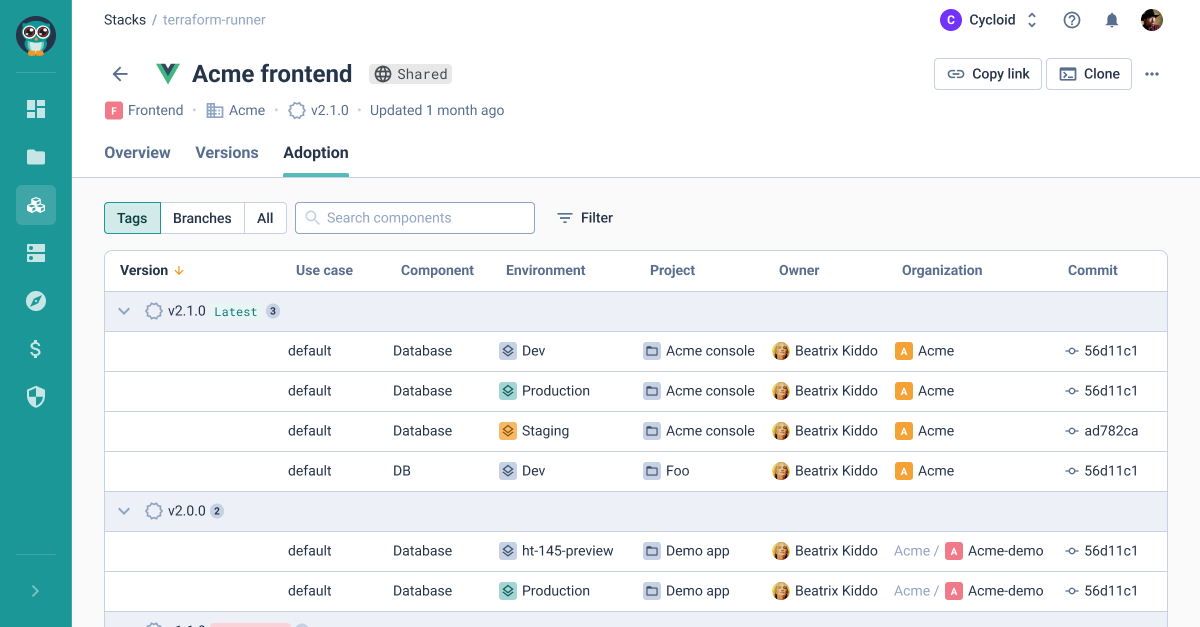The image size is (1200, 627).
Task: Switch to the Overview tab
Action: (137, 153)
